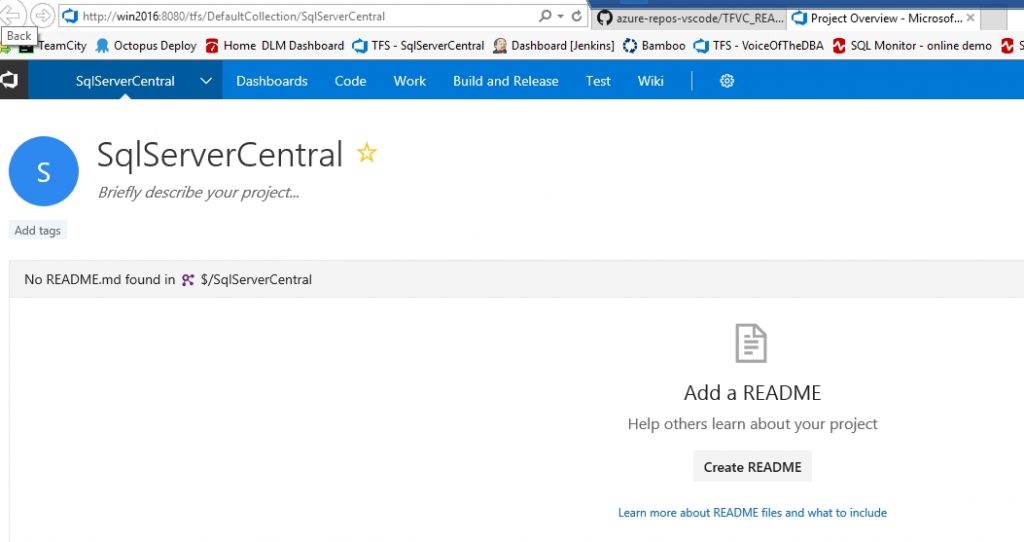Click Briefly describe your project field

[199, 193]
